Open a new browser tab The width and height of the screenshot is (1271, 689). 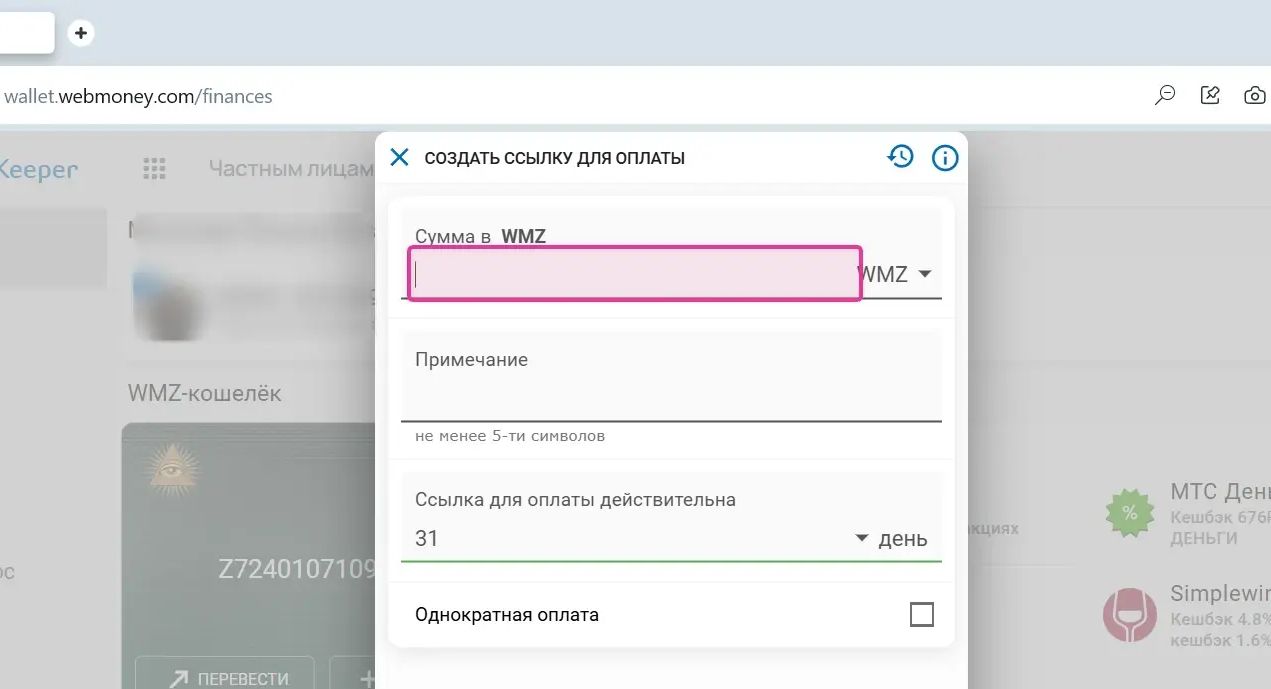[81, 33]
